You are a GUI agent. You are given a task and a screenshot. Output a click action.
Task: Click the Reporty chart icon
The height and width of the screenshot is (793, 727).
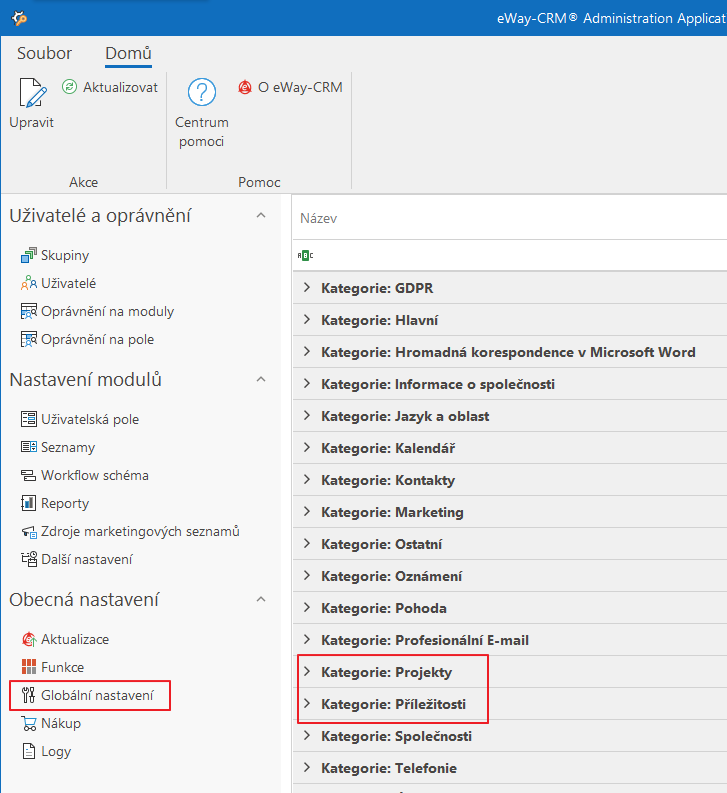coord(28,503)
